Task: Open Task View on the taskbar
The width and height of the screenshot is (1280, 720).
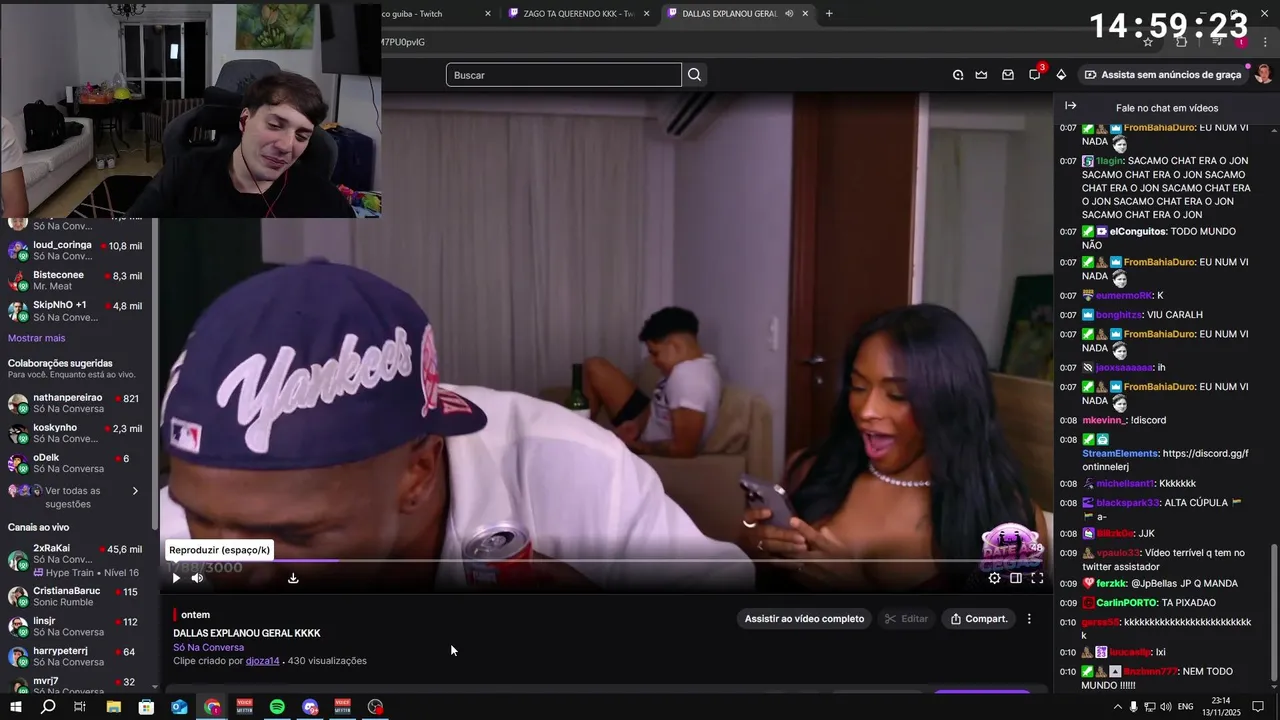Action: point(80,707)
